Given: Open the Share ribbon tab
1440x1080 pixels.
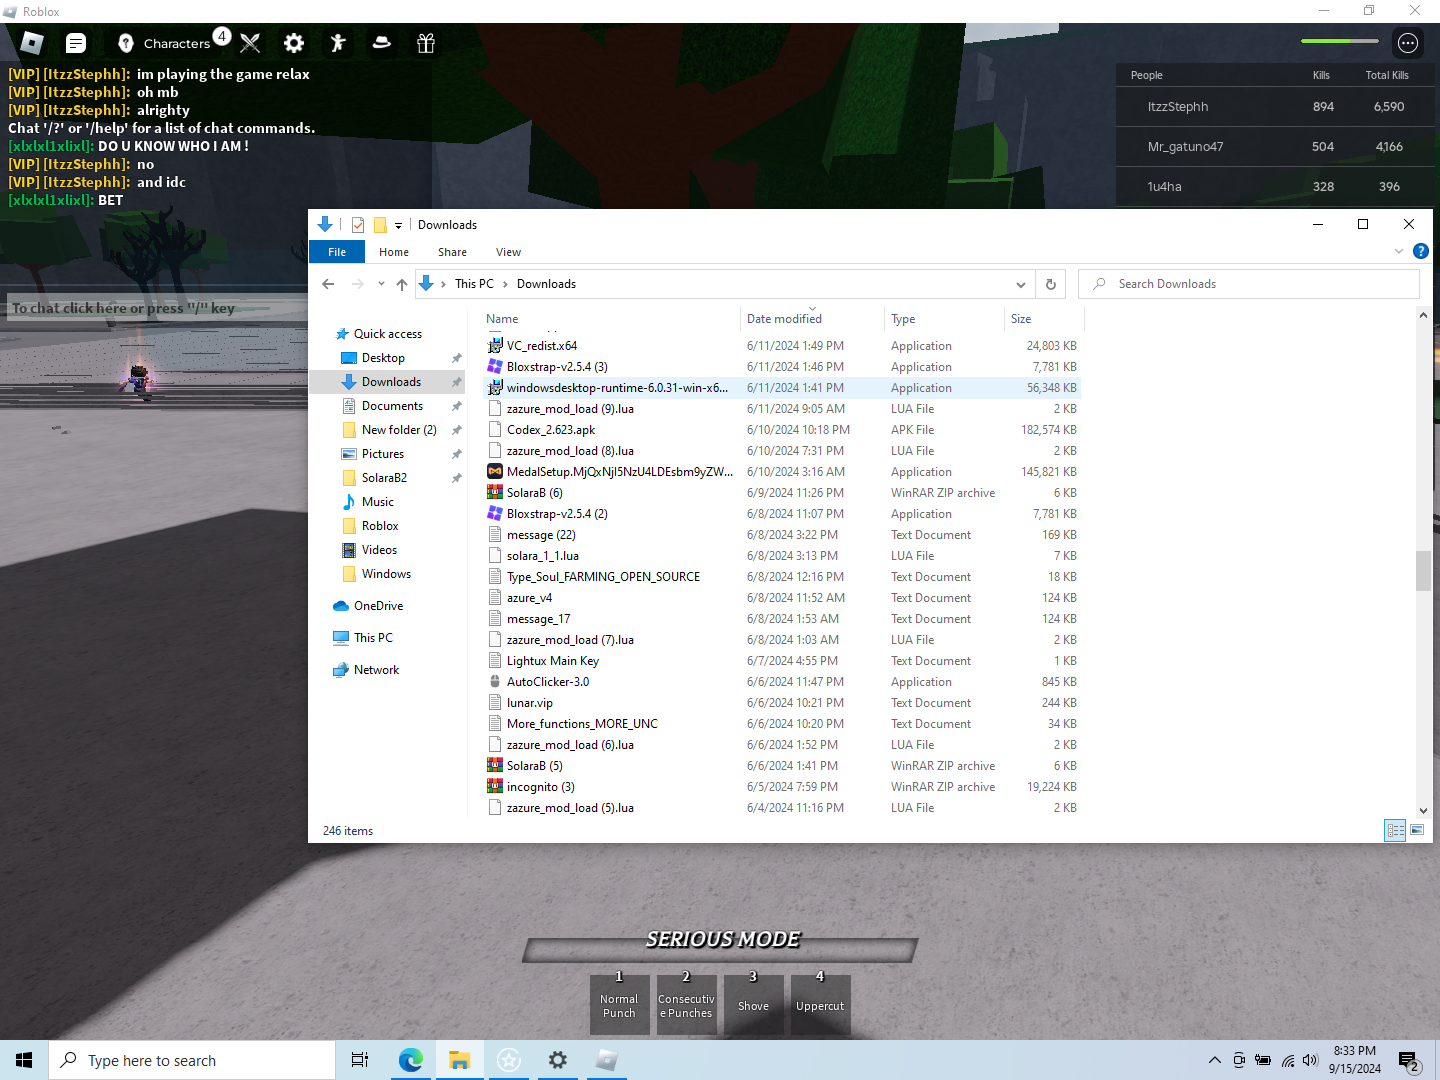Looking at the screenshot, I should (452, 252).
